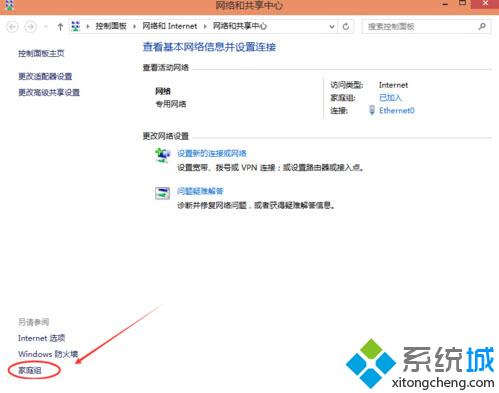Open 家庭组 link at sidebar bottom
Viewport: 499px width, 393px height.
coord(30,370)
